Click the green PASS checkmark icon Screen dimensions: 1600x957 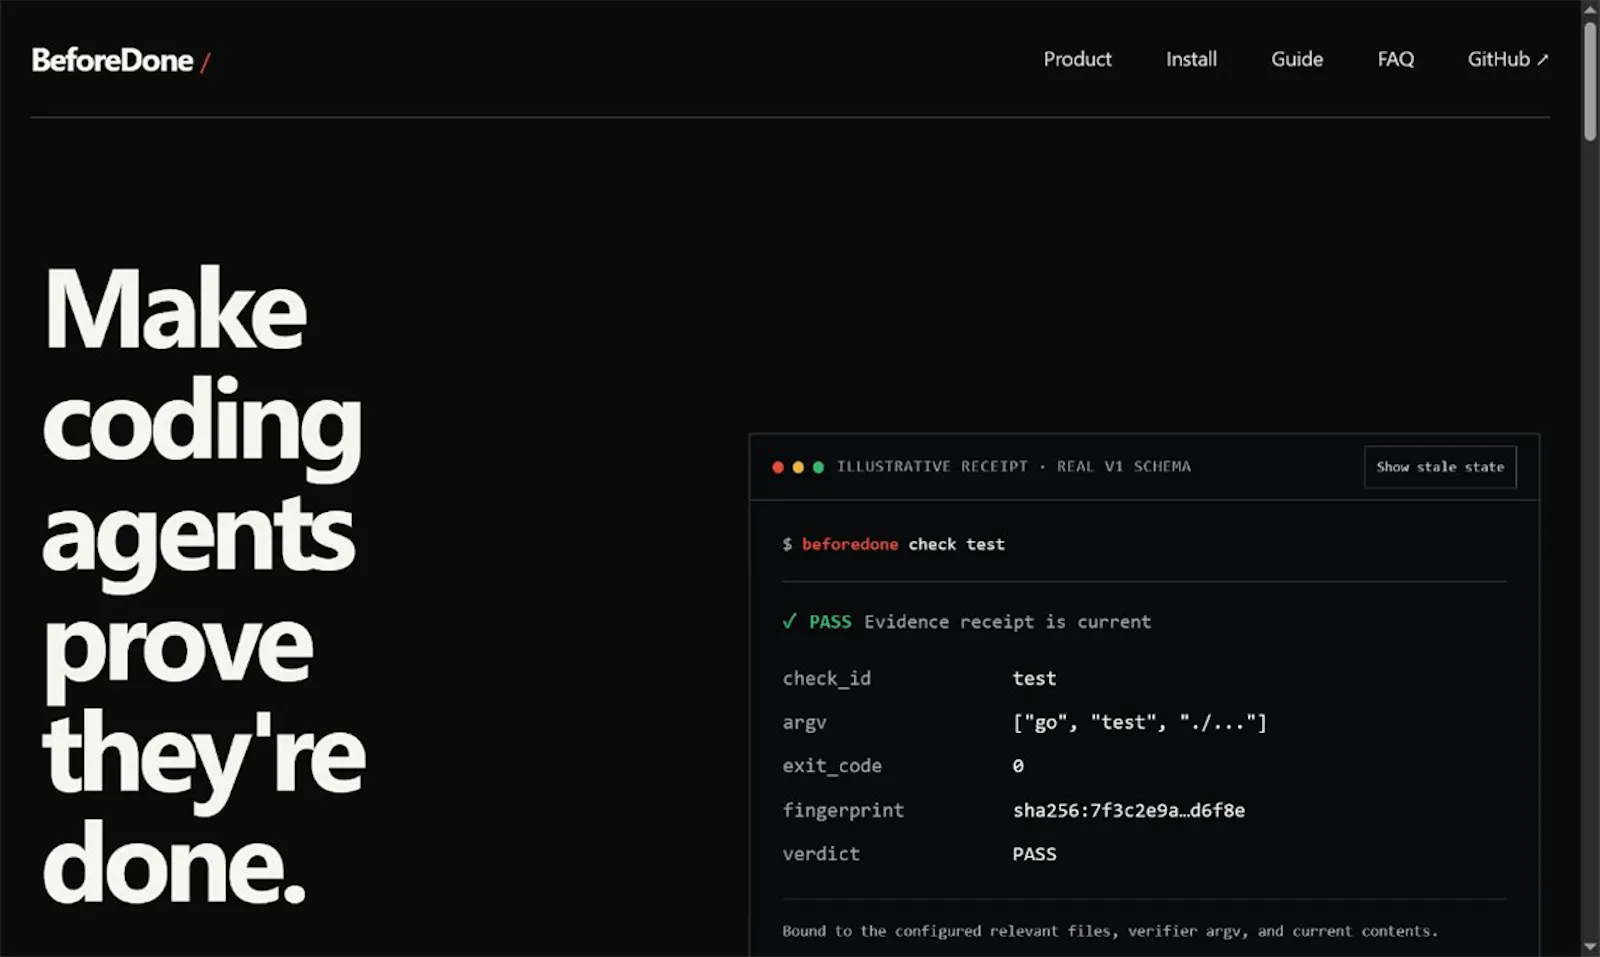[790, 621]
